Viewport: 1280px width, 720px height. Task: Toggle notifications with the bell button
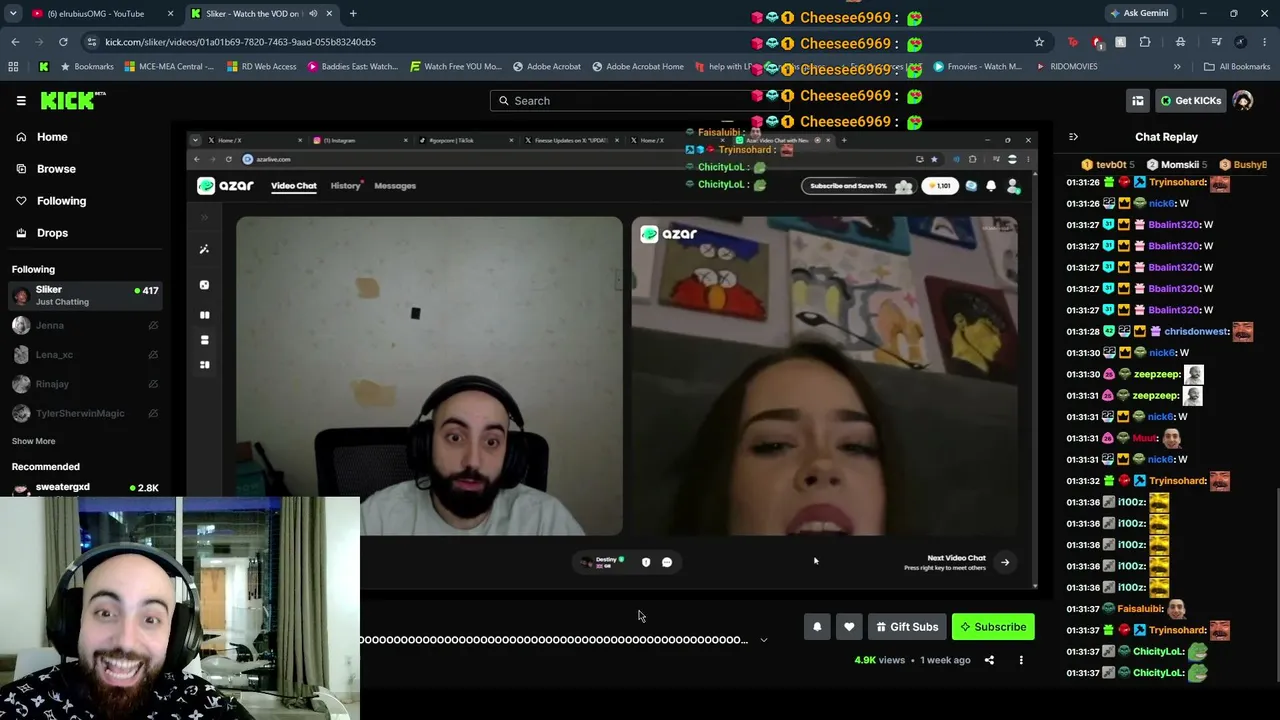click(817, 627)
